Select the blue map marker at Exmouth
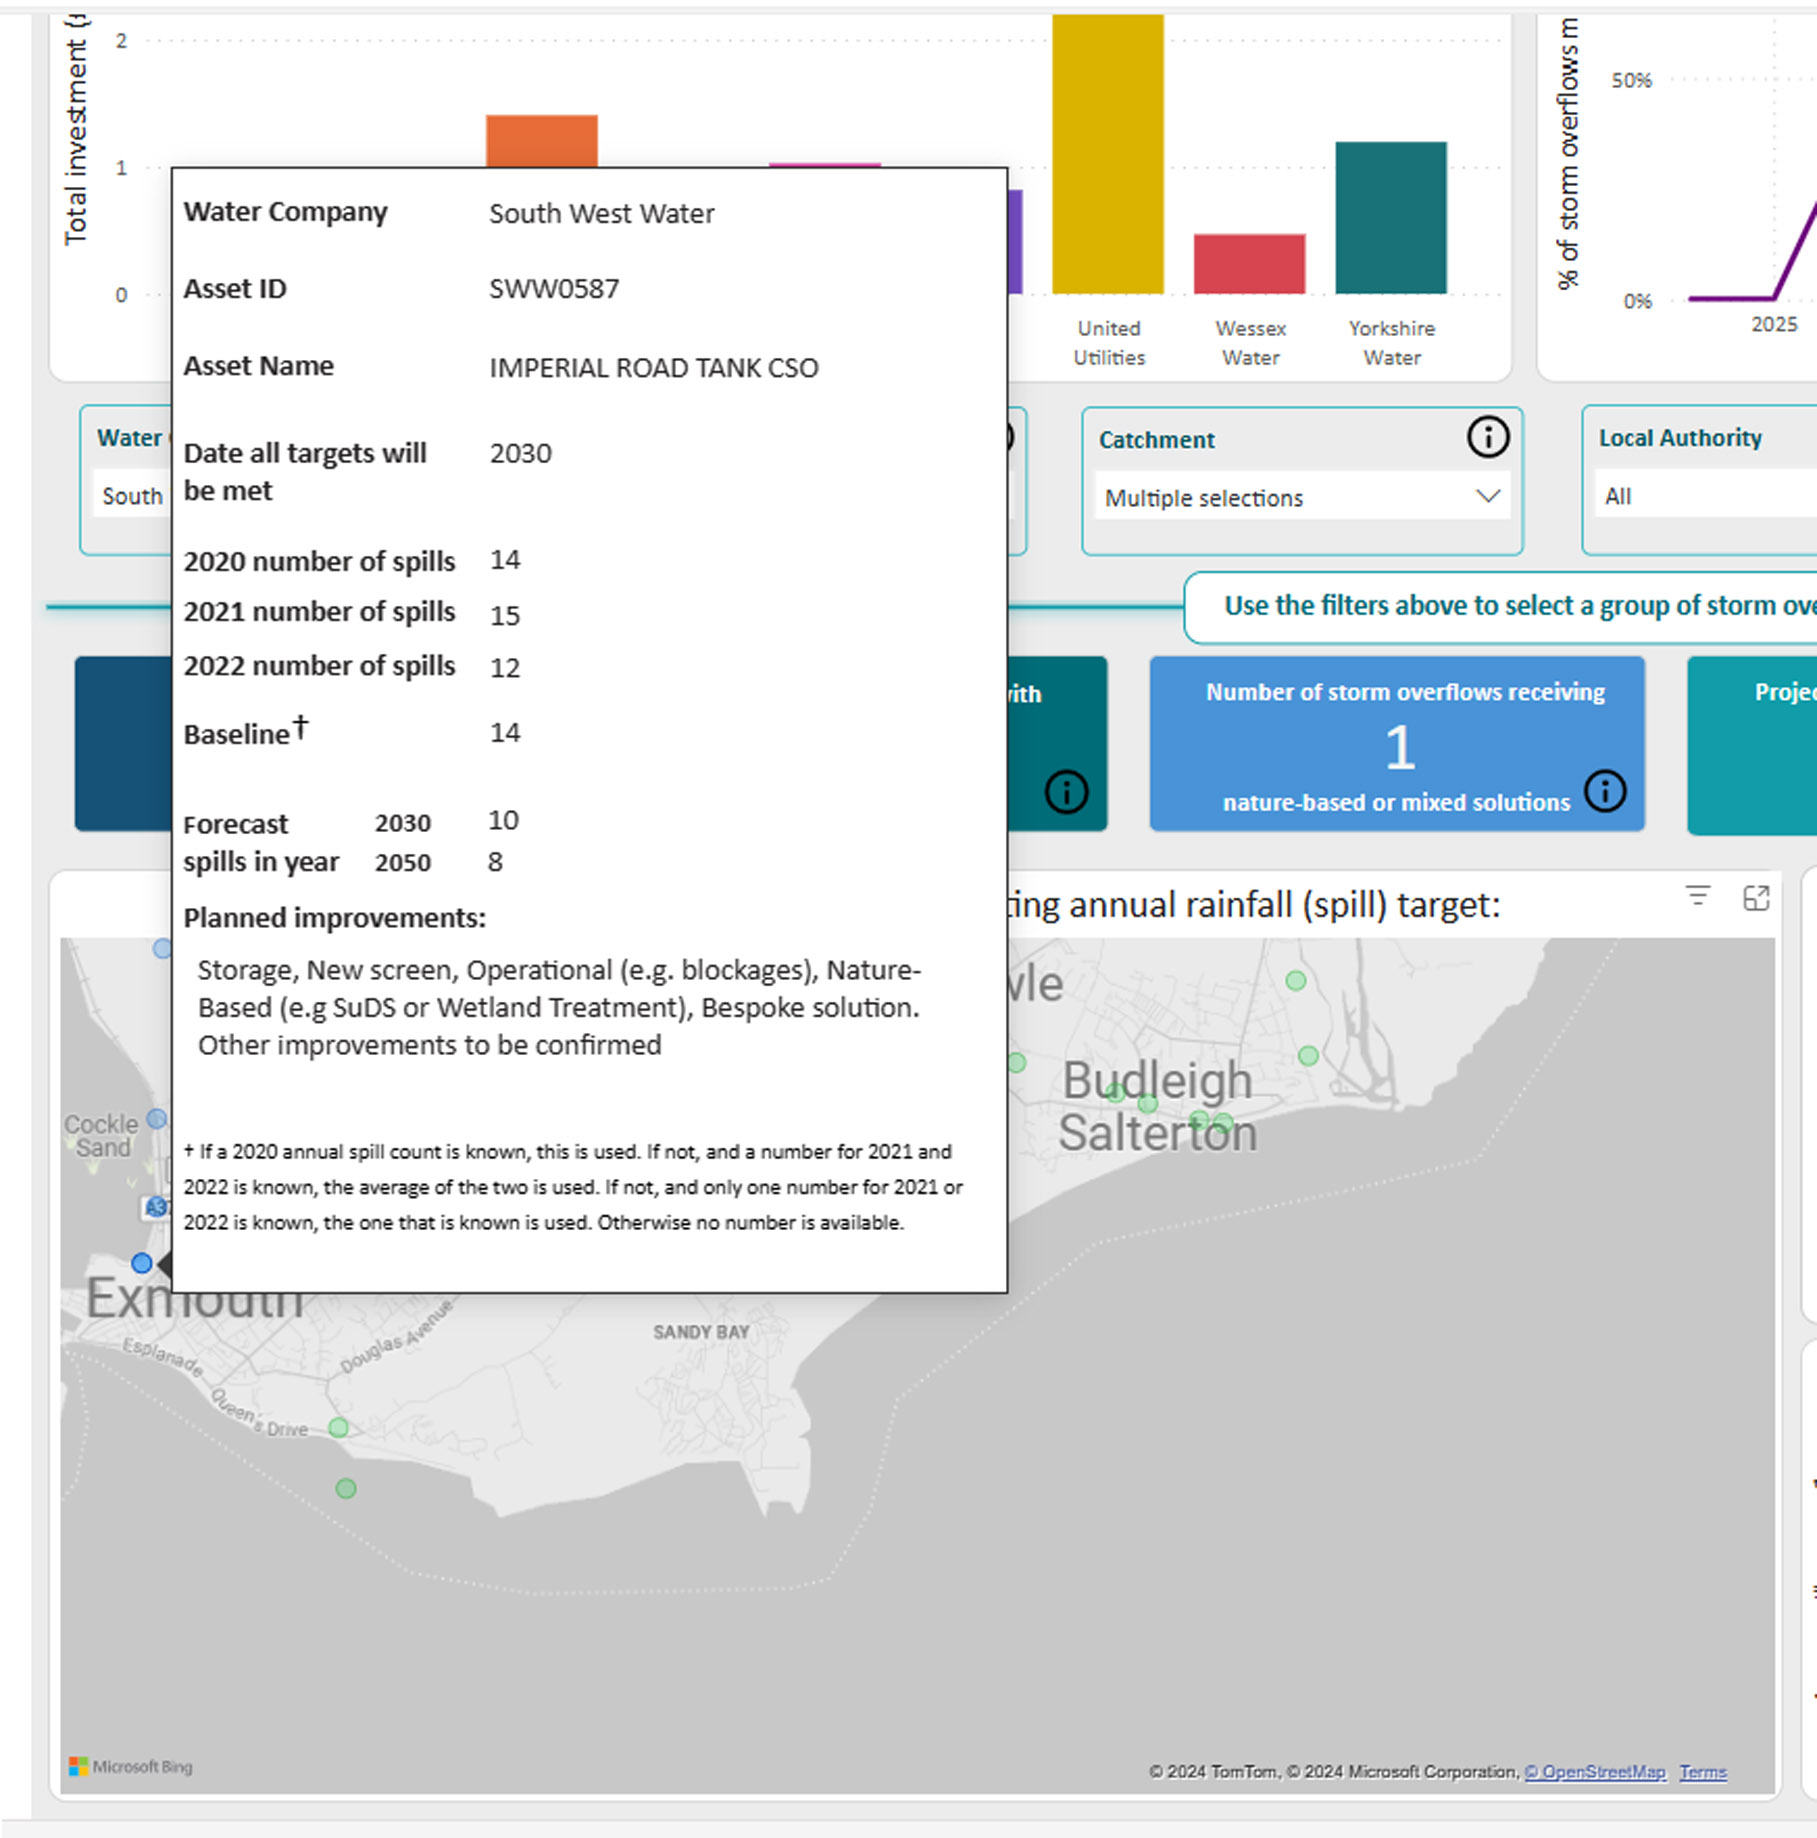 pyautogui.click(x=142, y=1263)
